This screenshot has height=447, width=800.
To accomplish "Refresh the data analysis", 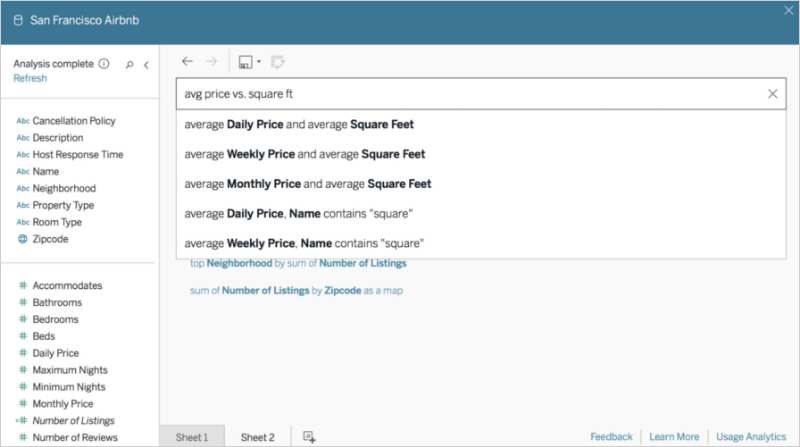I will tap(30, 79).
